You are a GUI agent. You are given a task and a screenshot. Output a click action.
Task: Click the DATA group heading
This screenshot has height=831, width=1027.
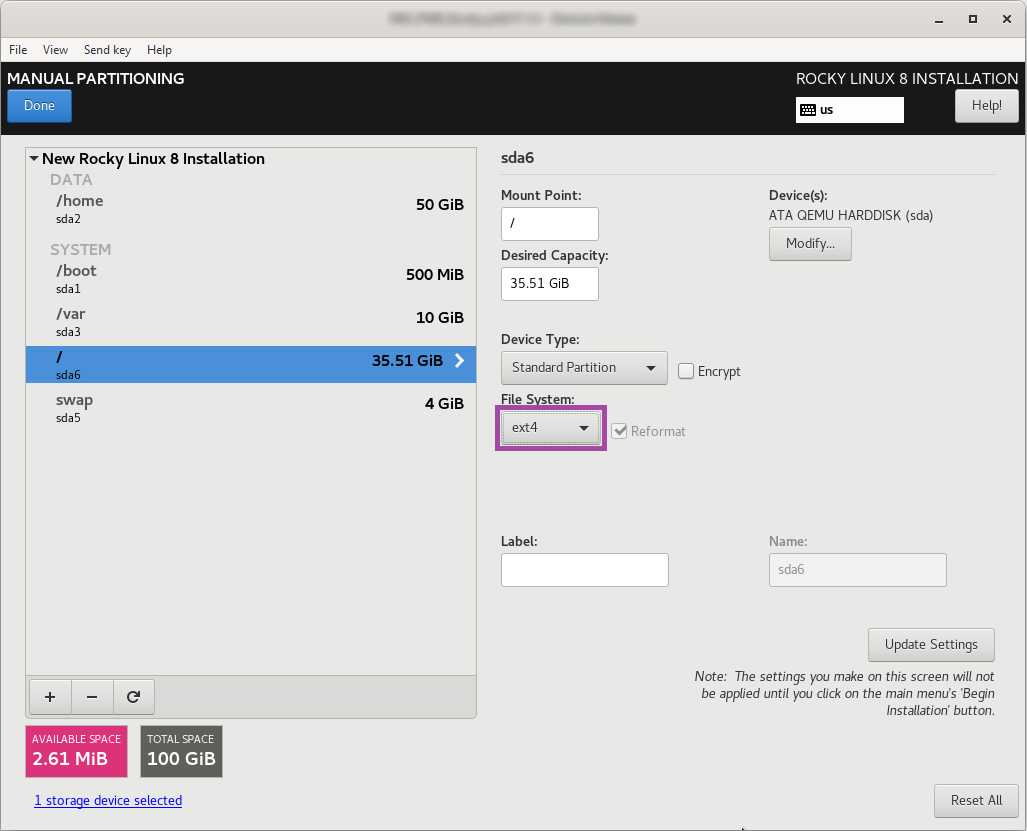(x=71, y=179)
